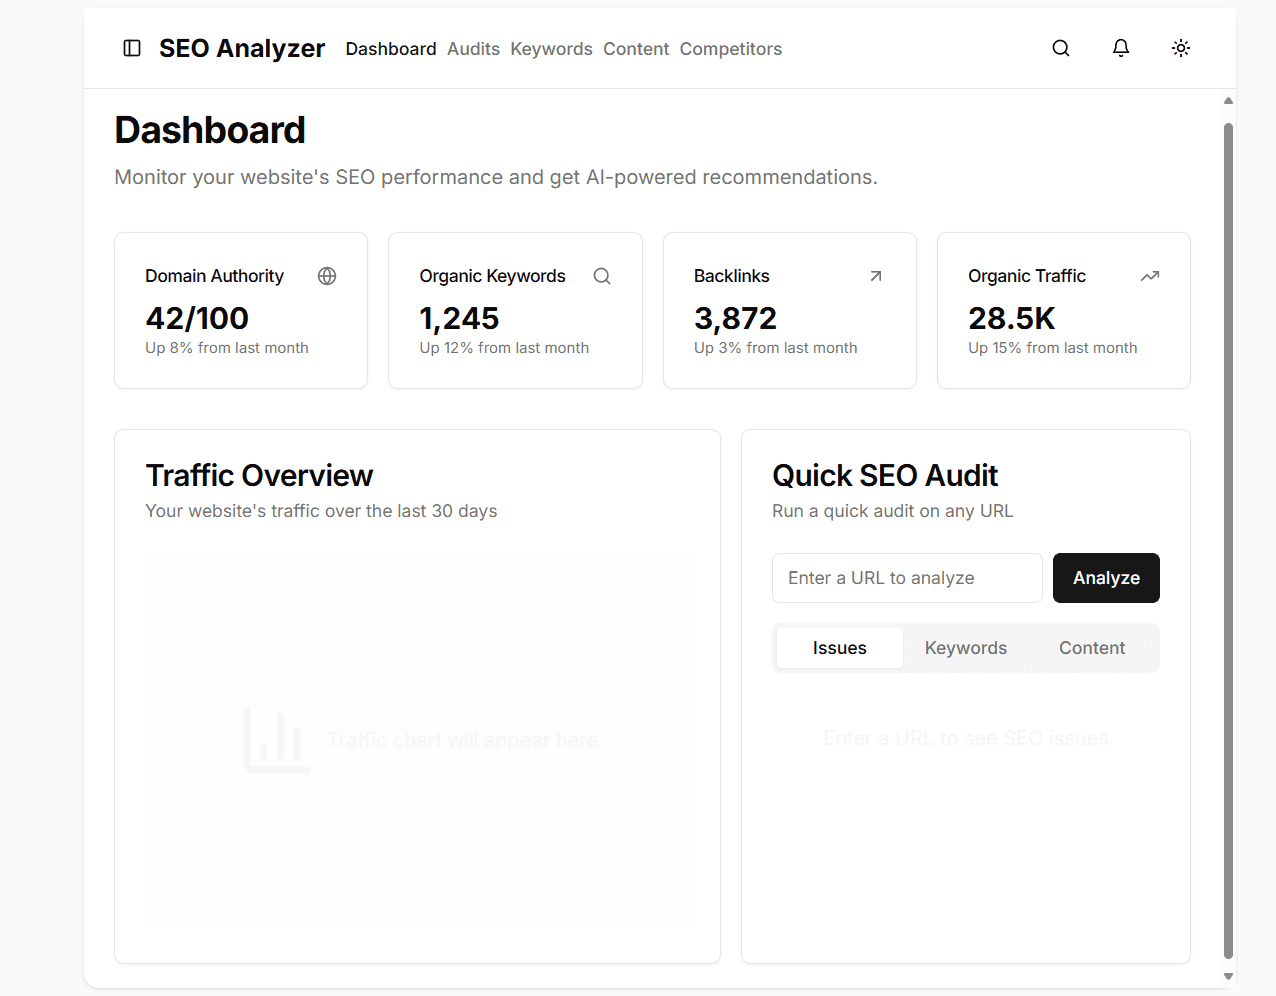Toggle the sidebar panel icon

pyautogui.click(x=132, y=48)
